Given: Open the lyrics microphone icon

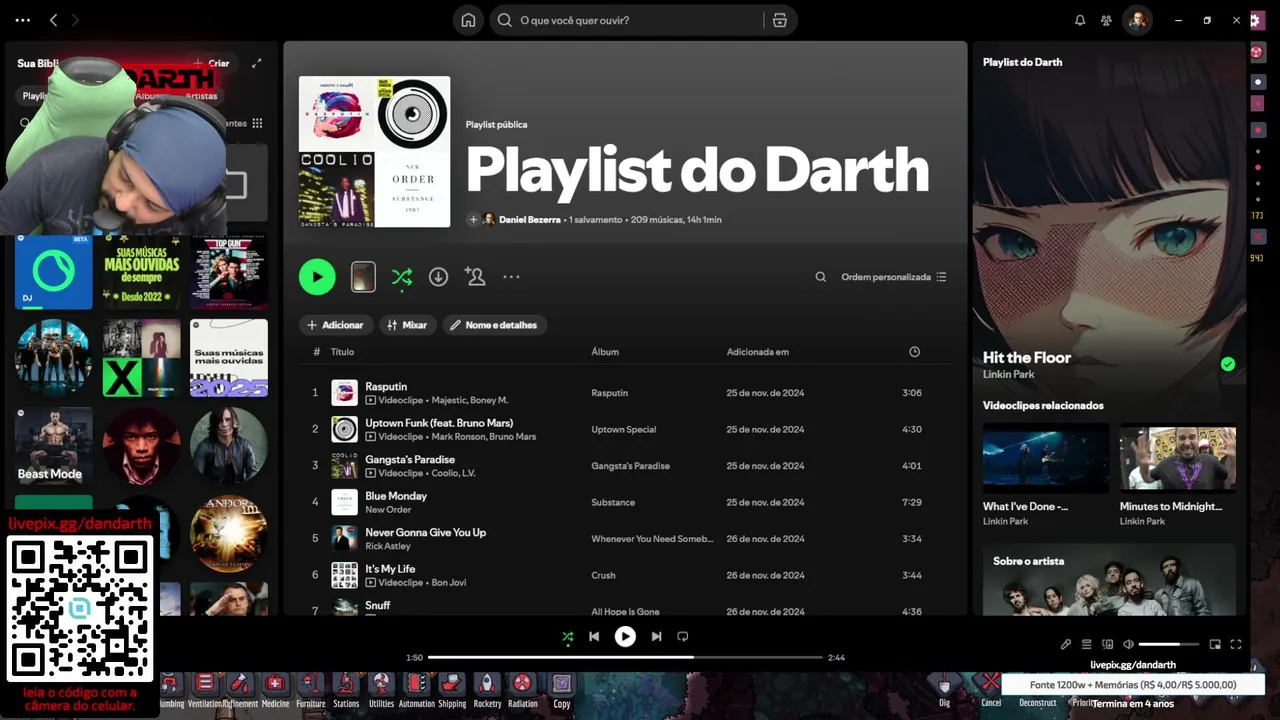Looking at the screenshot, I should point(1066,645).
